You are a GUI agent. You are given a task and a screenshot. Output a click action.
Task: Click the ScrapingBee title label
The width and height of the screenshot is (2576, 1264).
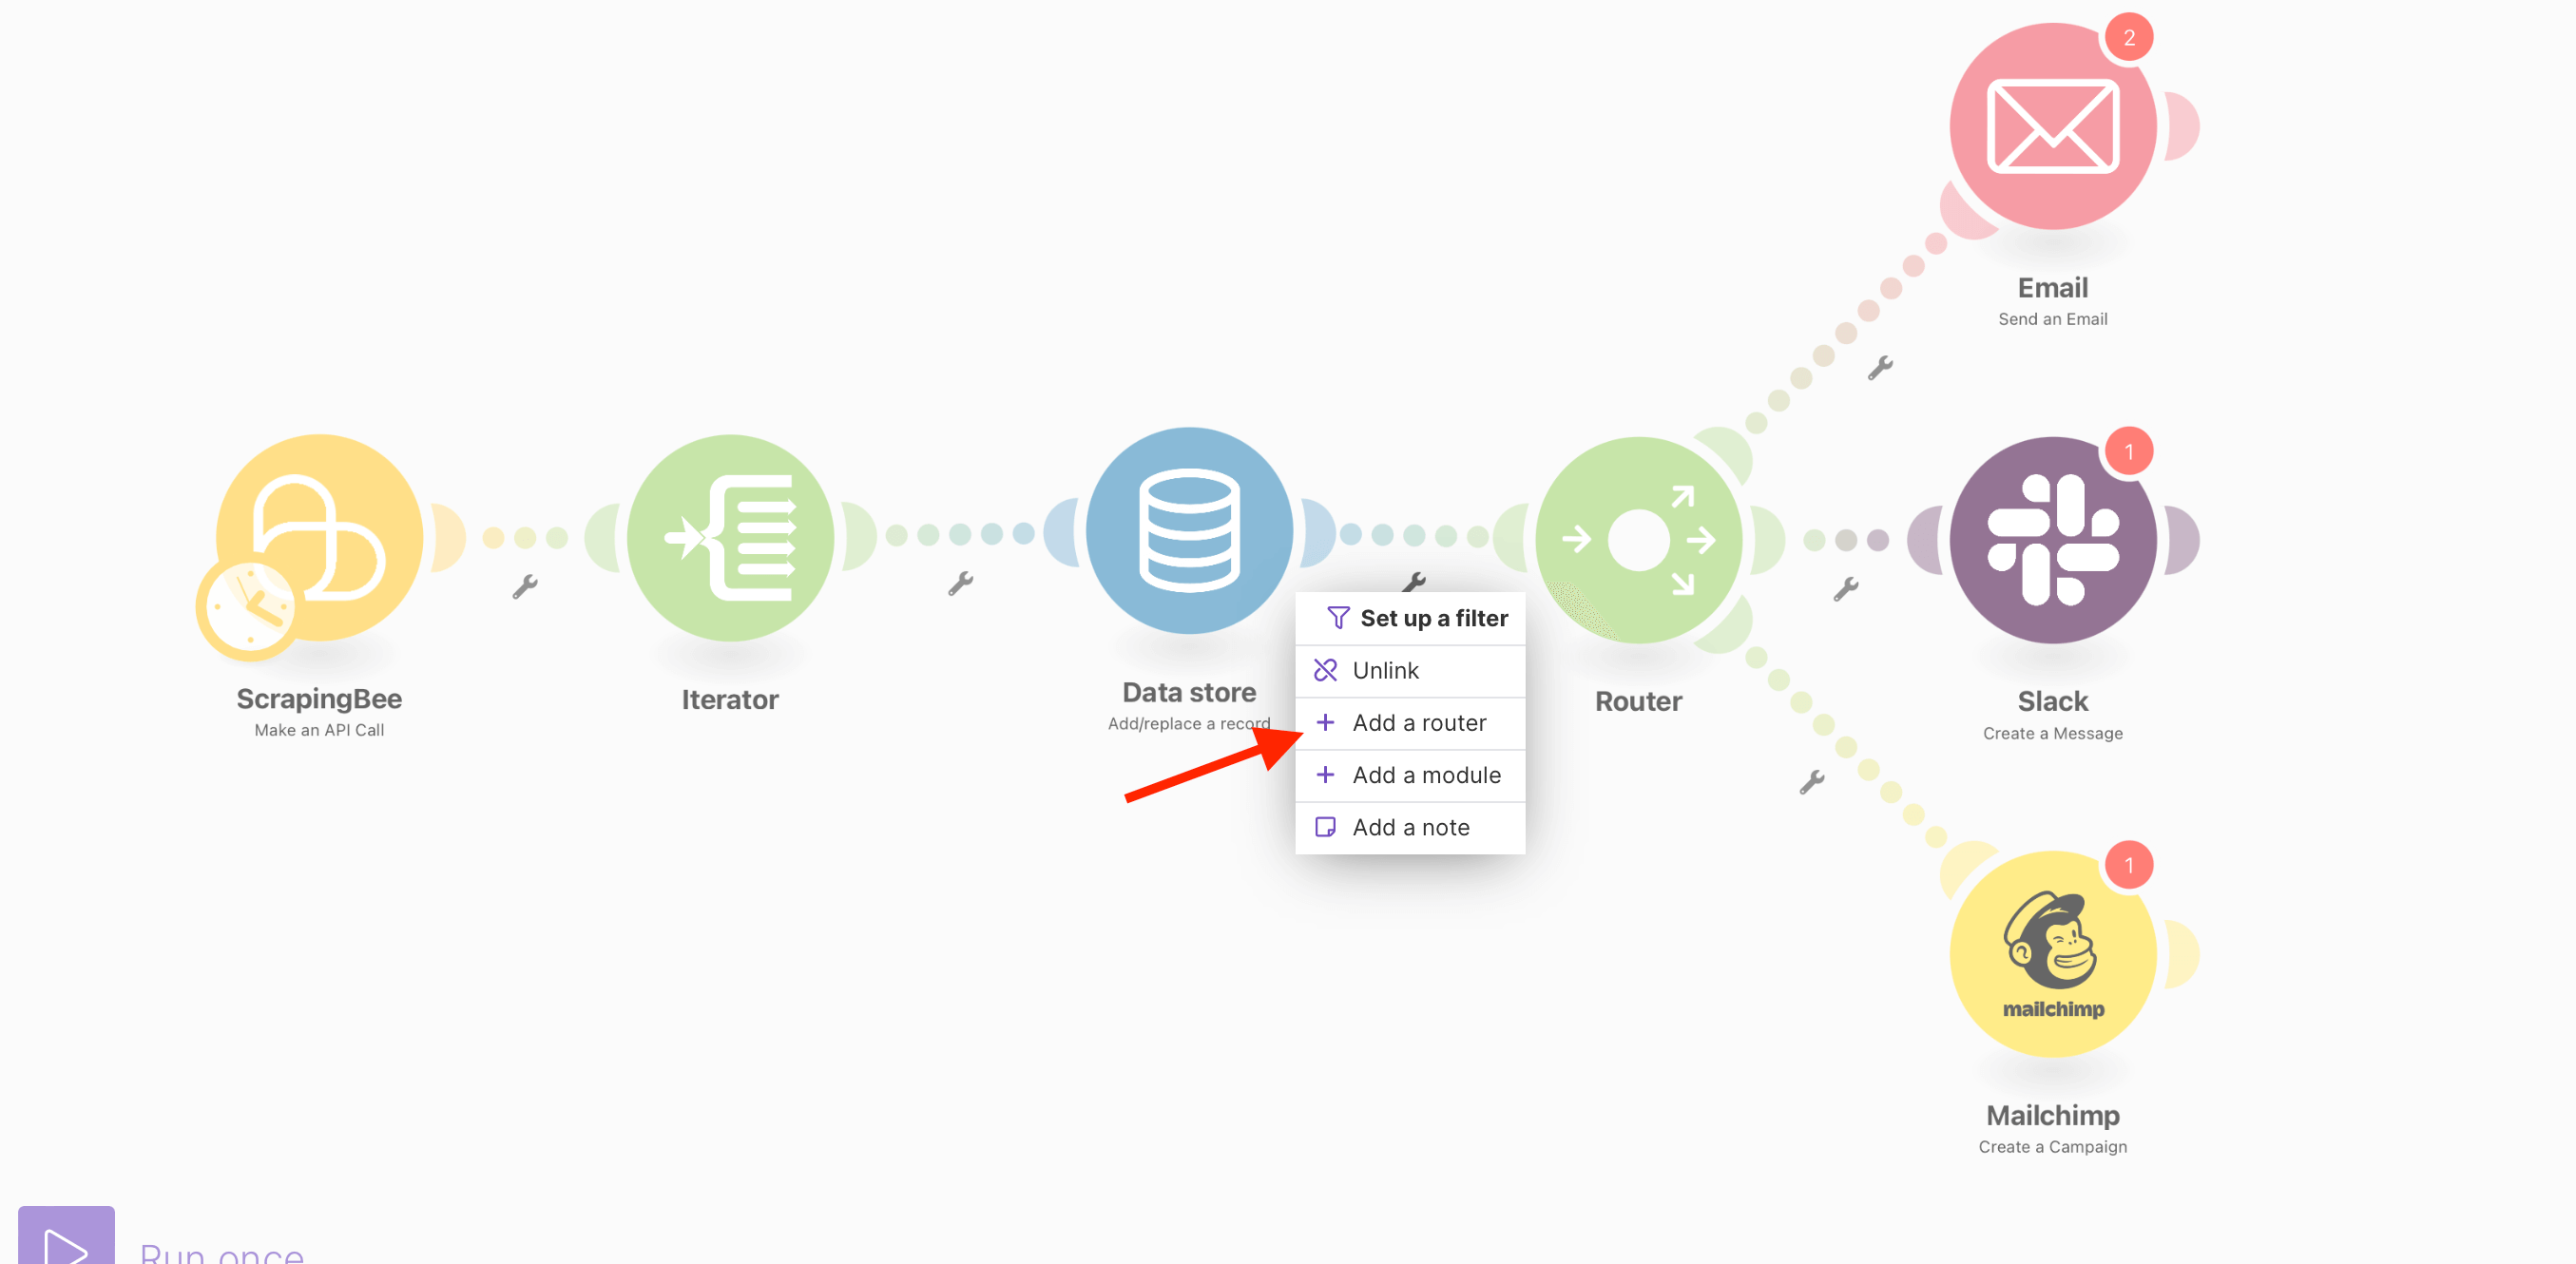[x=319, y=699]
